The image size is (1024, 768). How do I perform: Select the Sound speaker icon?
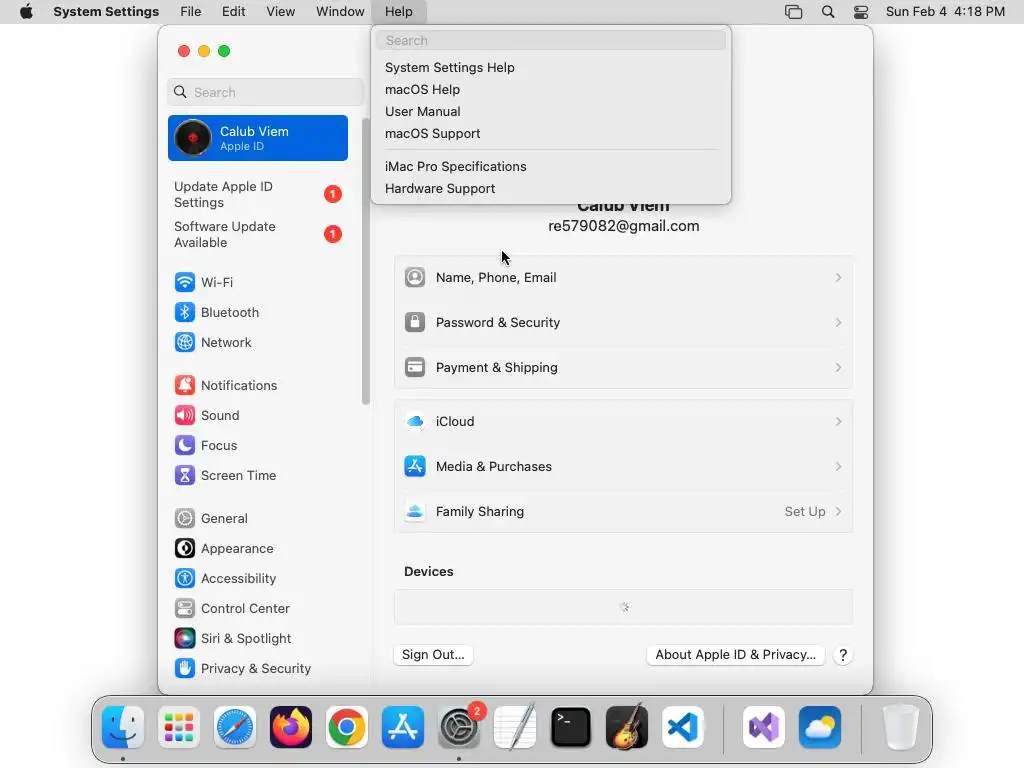pos(185,415)
